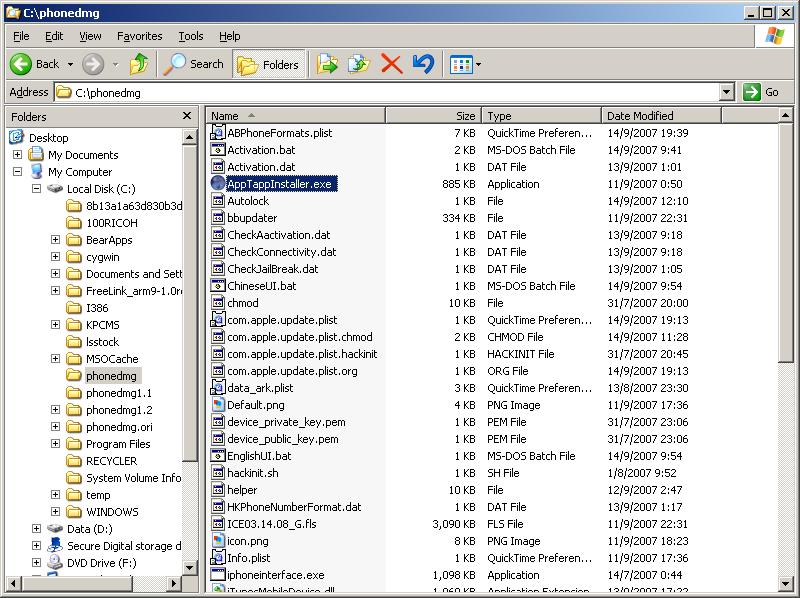Expand the Program Files folder node
800x598 pixels.
click(55, 443)
